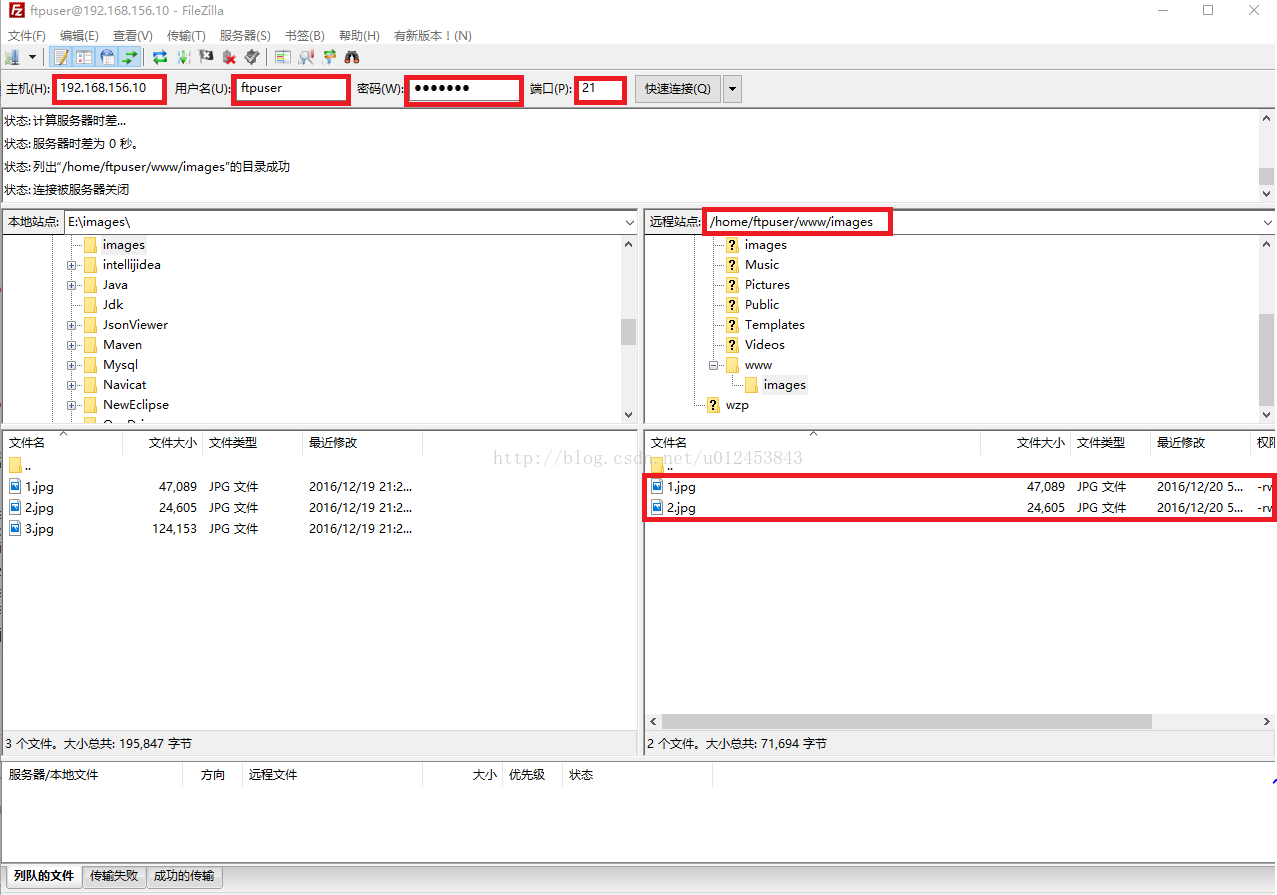Image resolution: width=1277 pixels, height=895 pixels.
Task: Select the Music folder in remote tree
Action: tap(762, 265)
